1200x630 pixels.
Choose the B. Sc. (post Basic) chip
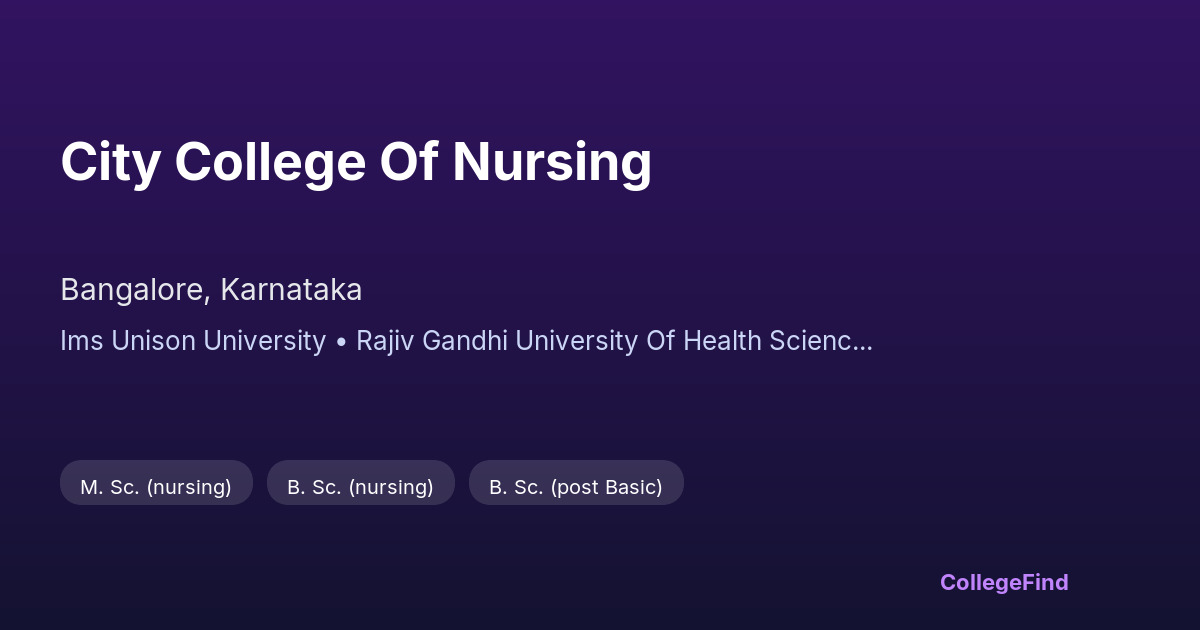tap(576, 487)
